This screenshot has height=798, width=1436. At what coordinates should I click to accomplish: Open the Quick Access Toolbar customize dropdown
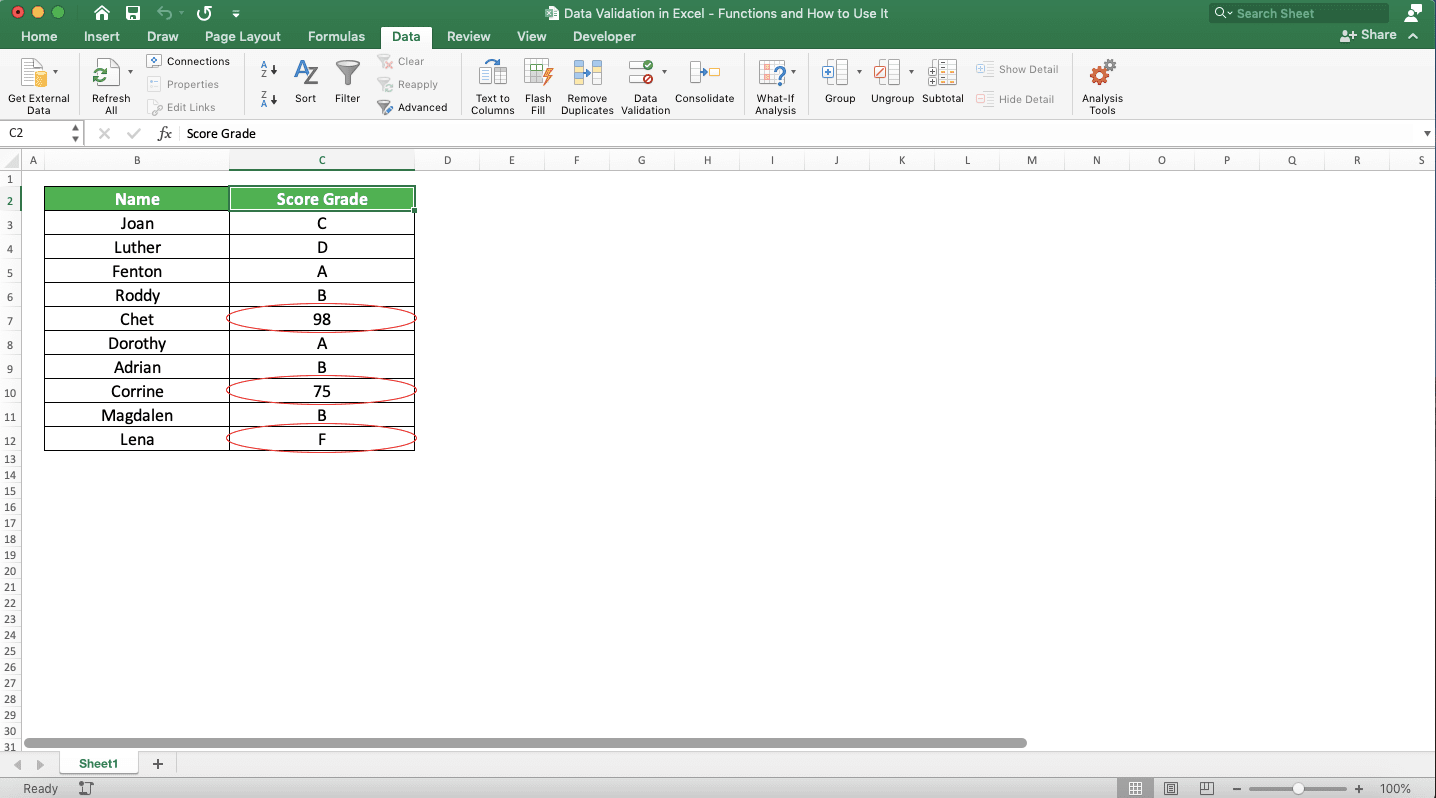coord(235,14)
